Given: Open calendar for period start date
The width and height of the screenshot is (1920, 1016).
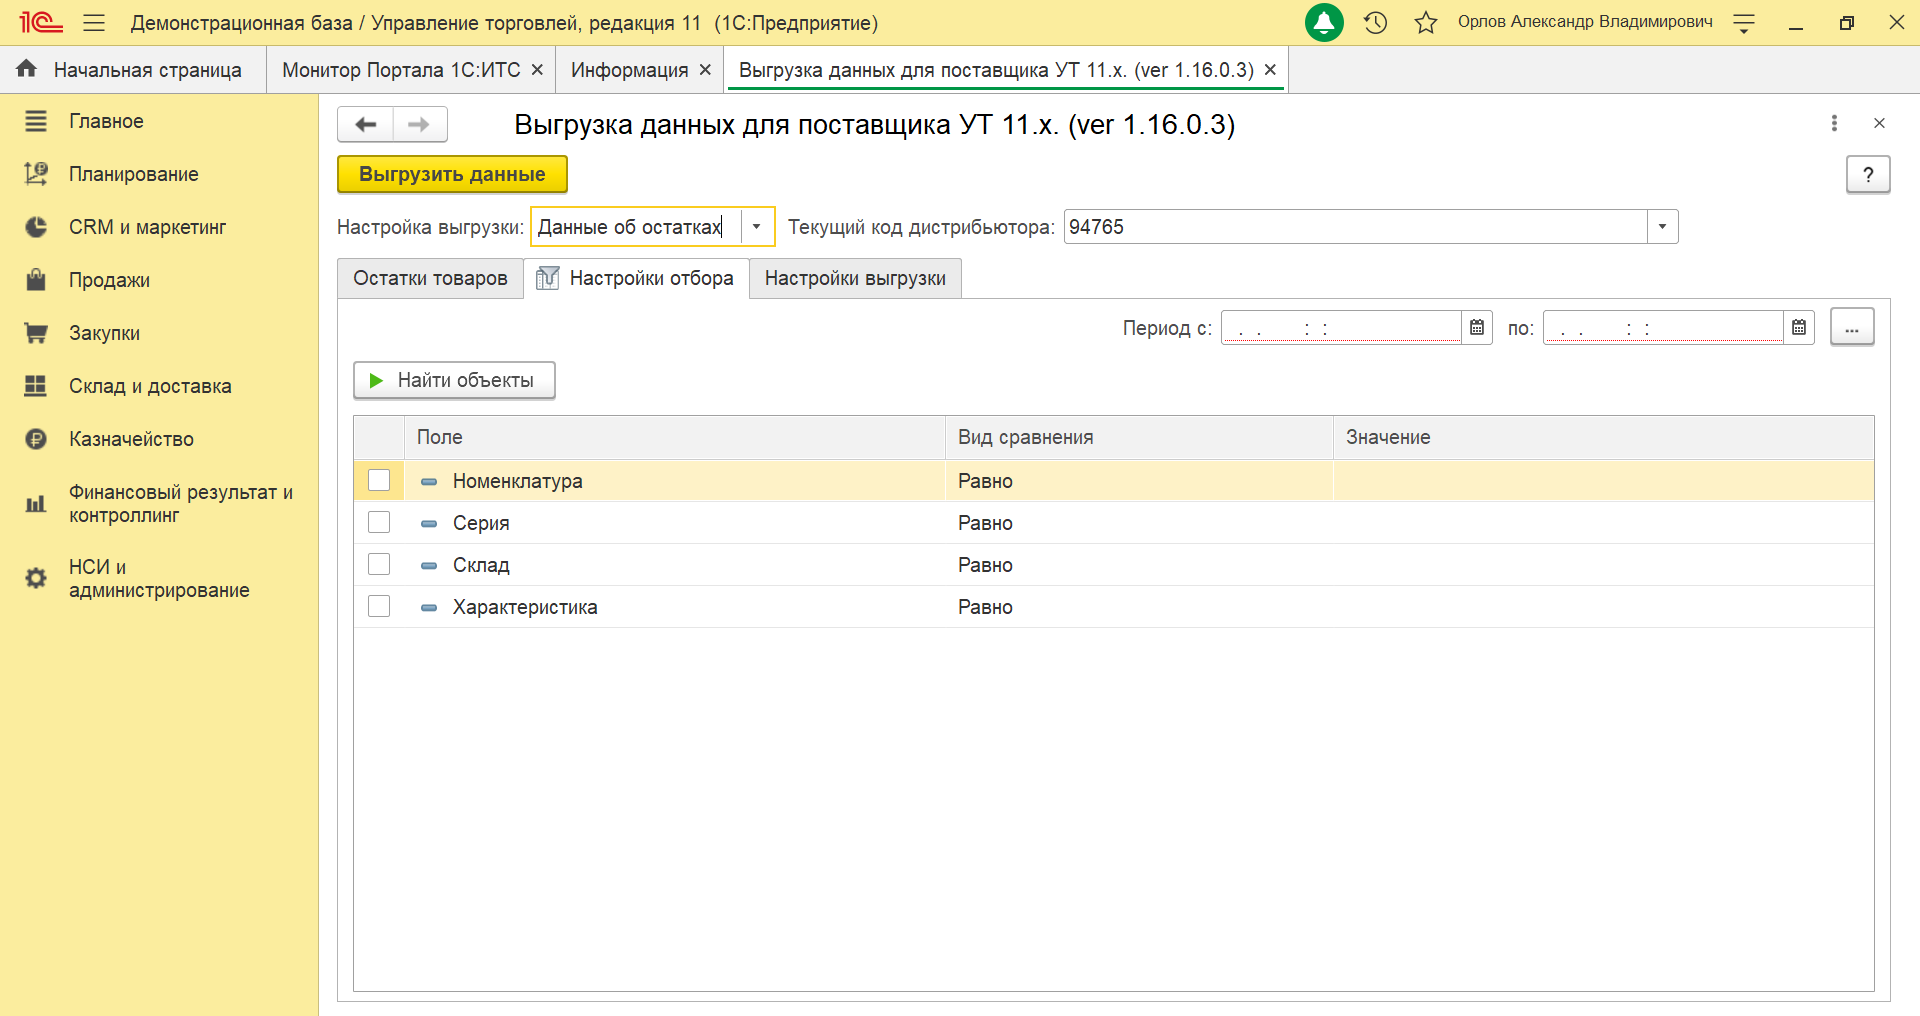Looking at the screenshot, I should [x=1477, y=327].
